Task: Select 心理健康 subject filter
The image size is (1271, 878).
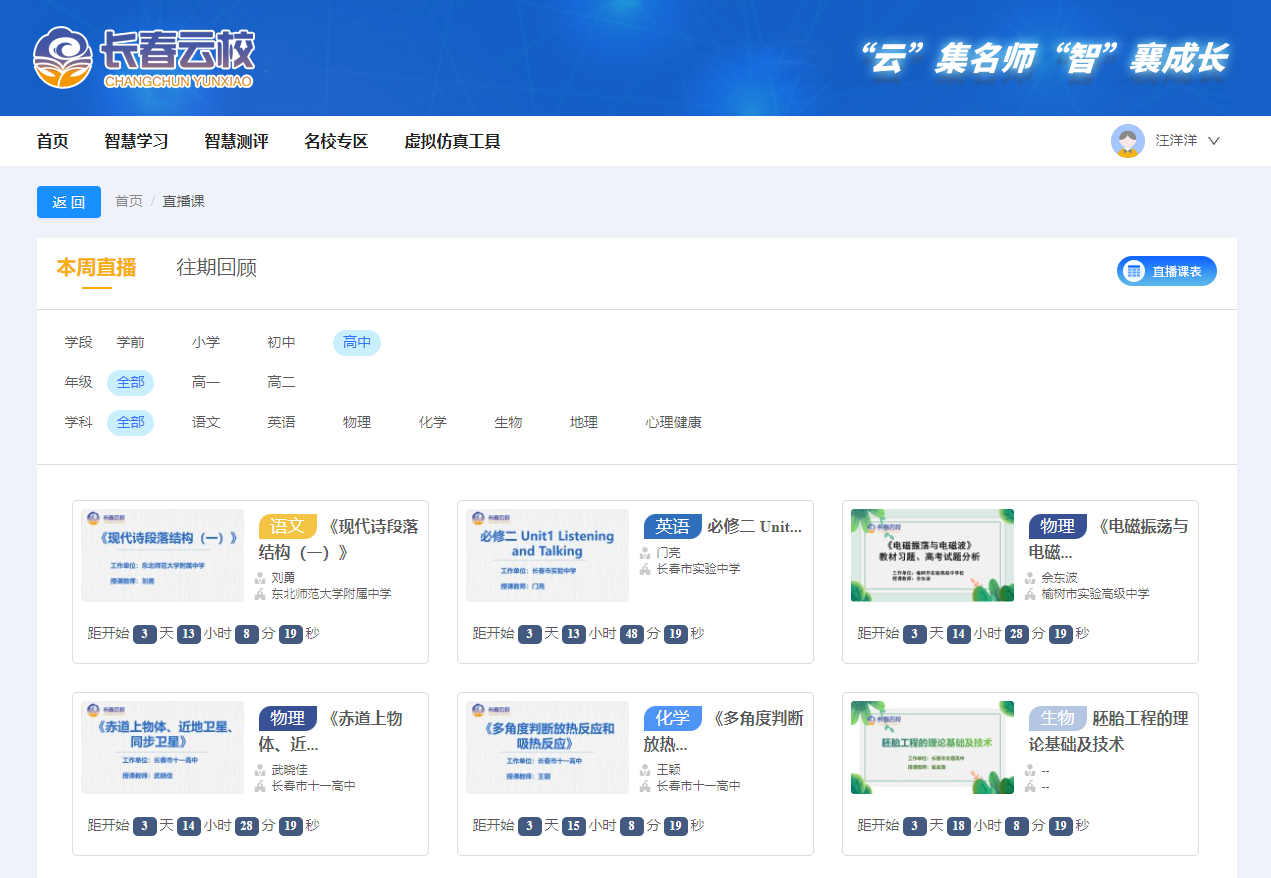Action: click(673, 422)
